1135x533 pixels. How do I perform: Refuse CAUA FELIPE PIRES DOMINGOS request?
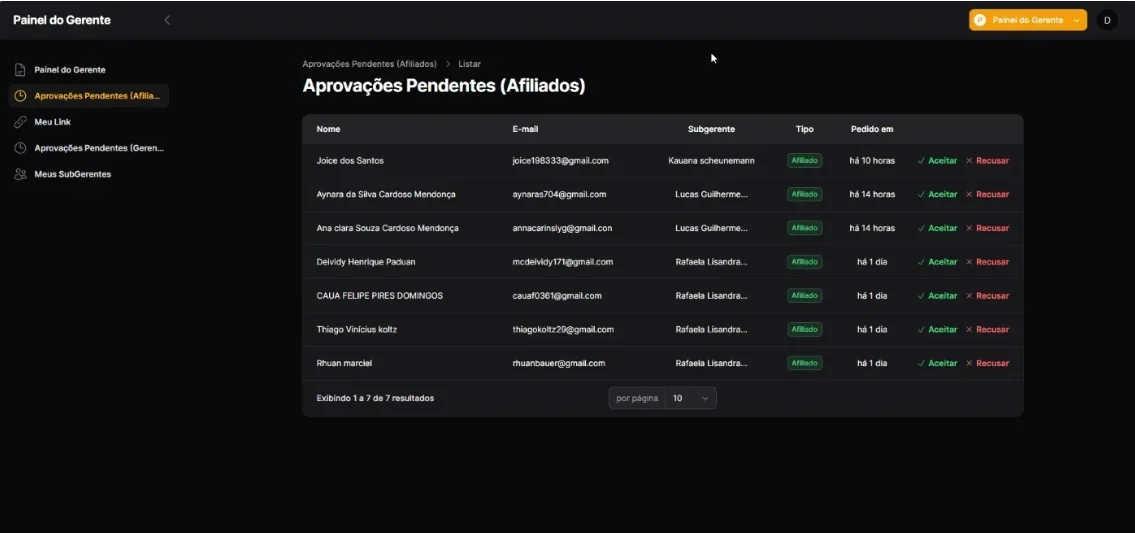tap(987, 295)
